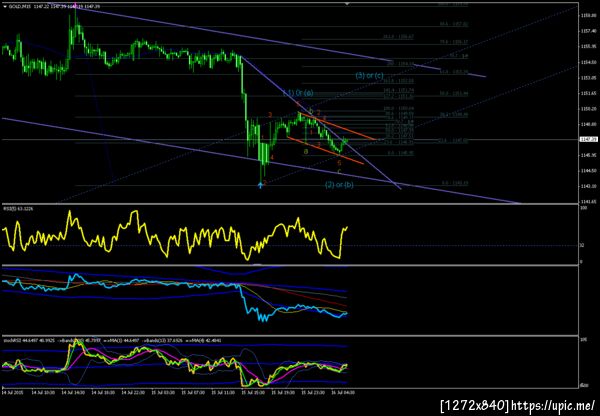Click the current price tag 1147.39 on the price axis
Image resolution: width=600 pixels, height=416 pixels.
(589, 140)
